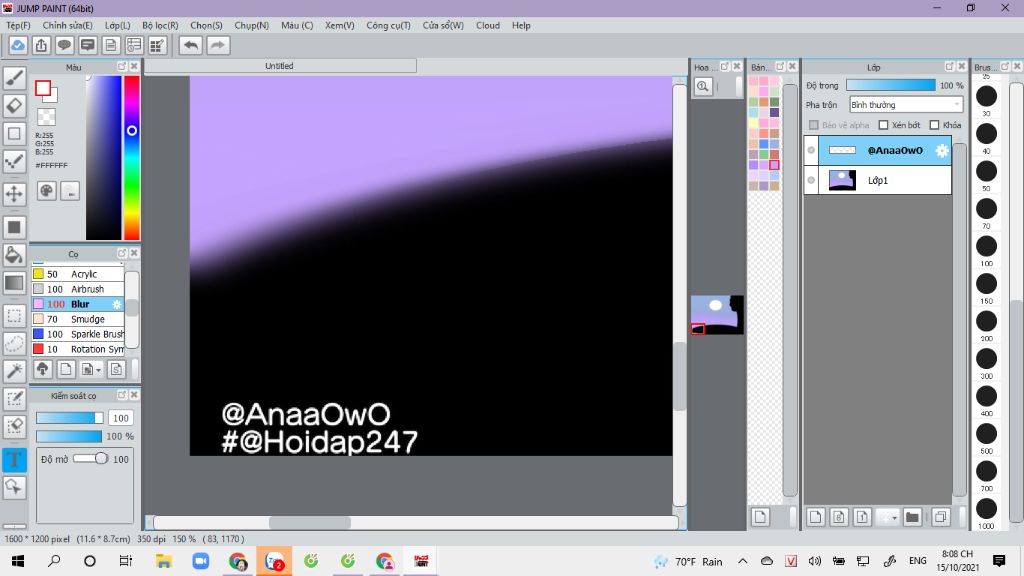Viewport: 1024px width, 576px height.
Task: Select the Rotation Symmetry brush in the list
Action: point(78,349)
